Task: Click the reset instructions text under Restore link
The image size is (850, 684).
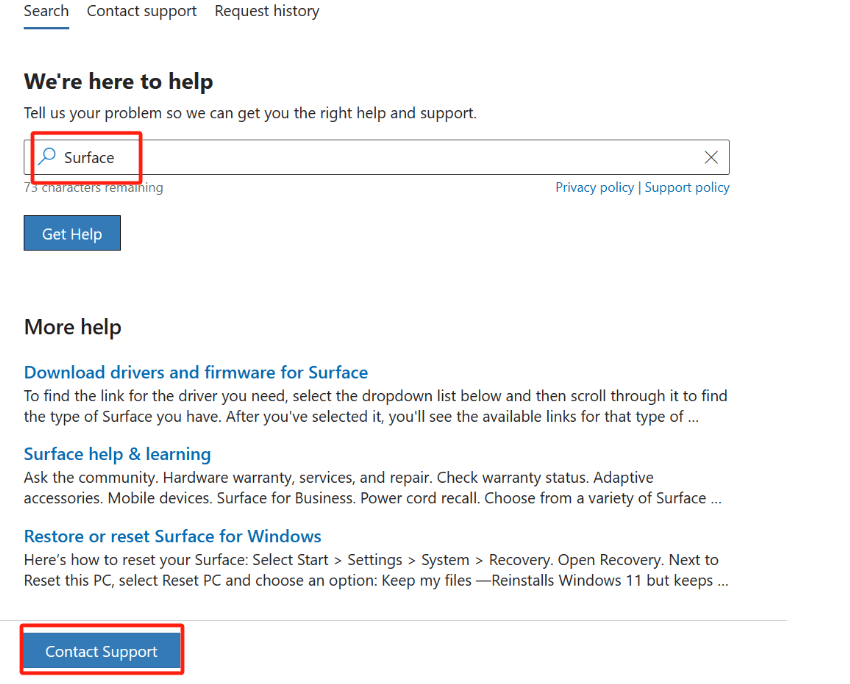Action: click(376, 570)
